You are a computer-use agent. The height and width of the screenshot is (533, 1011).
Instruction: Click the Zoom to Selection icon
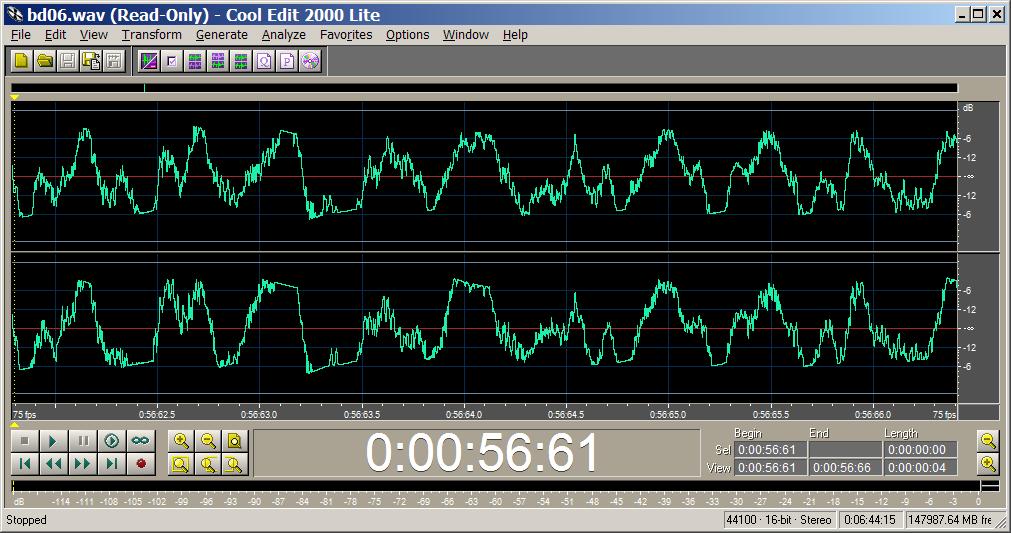(x=181, y=463)
